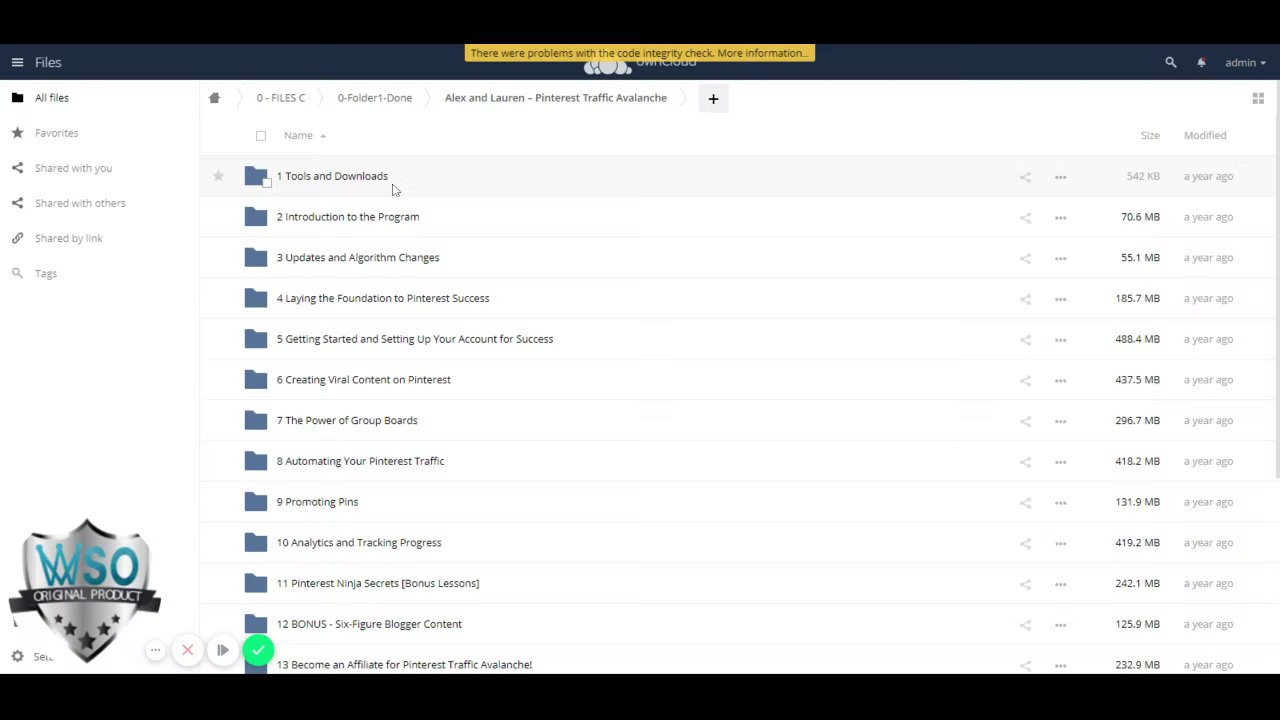Screen dimensions: 1280x720
Task: Open 12 BONUS - Six-Figure Blogger Content
Action: tap(369, 624)
